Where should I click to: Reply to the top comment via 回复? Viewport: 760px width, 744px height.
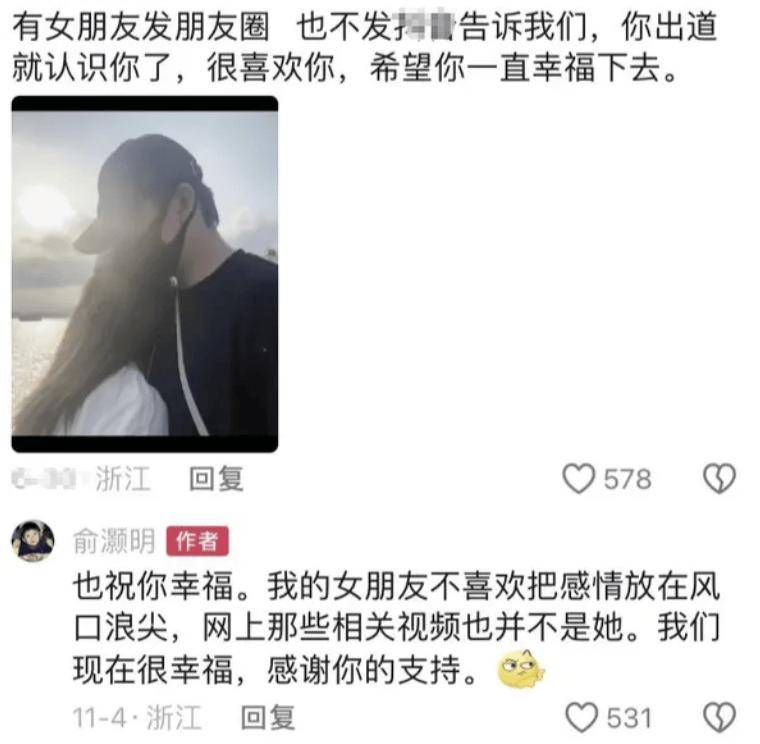click(x=216, y=479)
